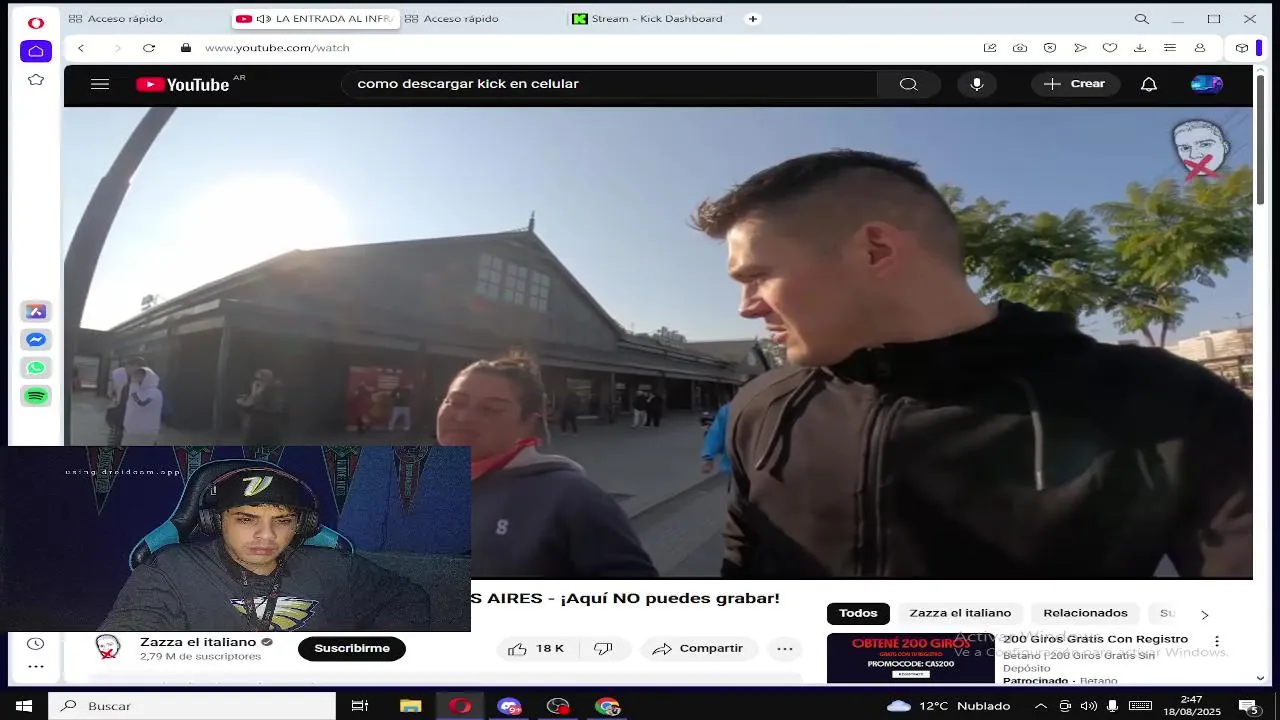The image size is (1280, 720).
Task: Reload the YouTube page
Action: [x=149, y=48]
